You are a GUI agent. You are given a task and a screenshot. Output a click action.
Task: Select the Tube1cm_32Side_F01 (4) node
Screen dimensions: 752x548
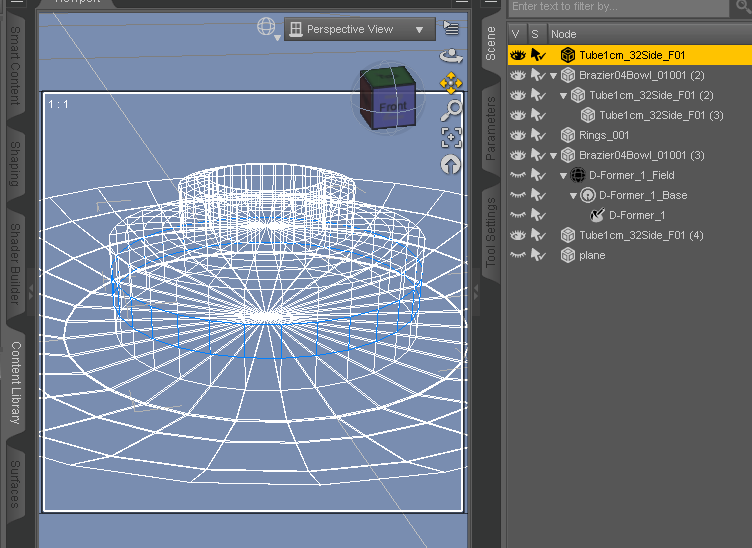point(641,235)
